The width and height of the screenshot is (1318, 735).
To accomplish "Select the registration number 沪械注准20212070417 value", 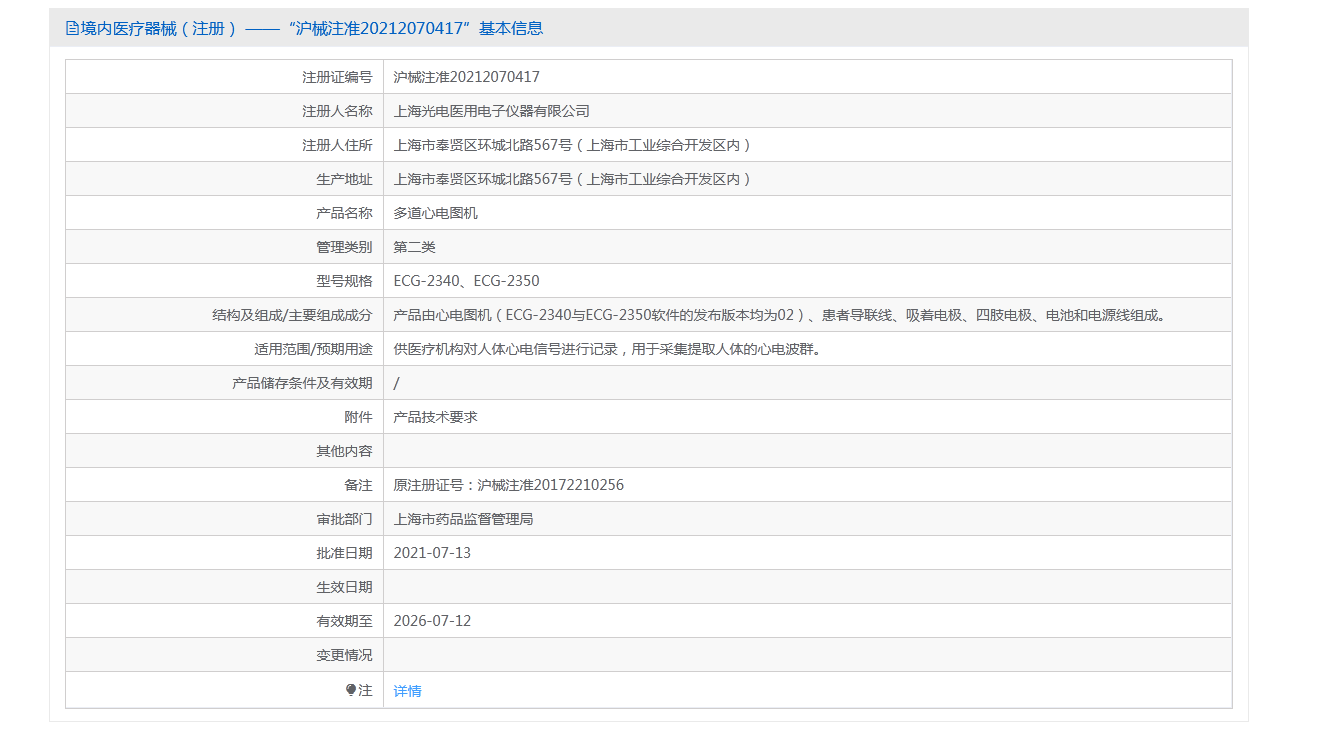I will tap(467, 77).
